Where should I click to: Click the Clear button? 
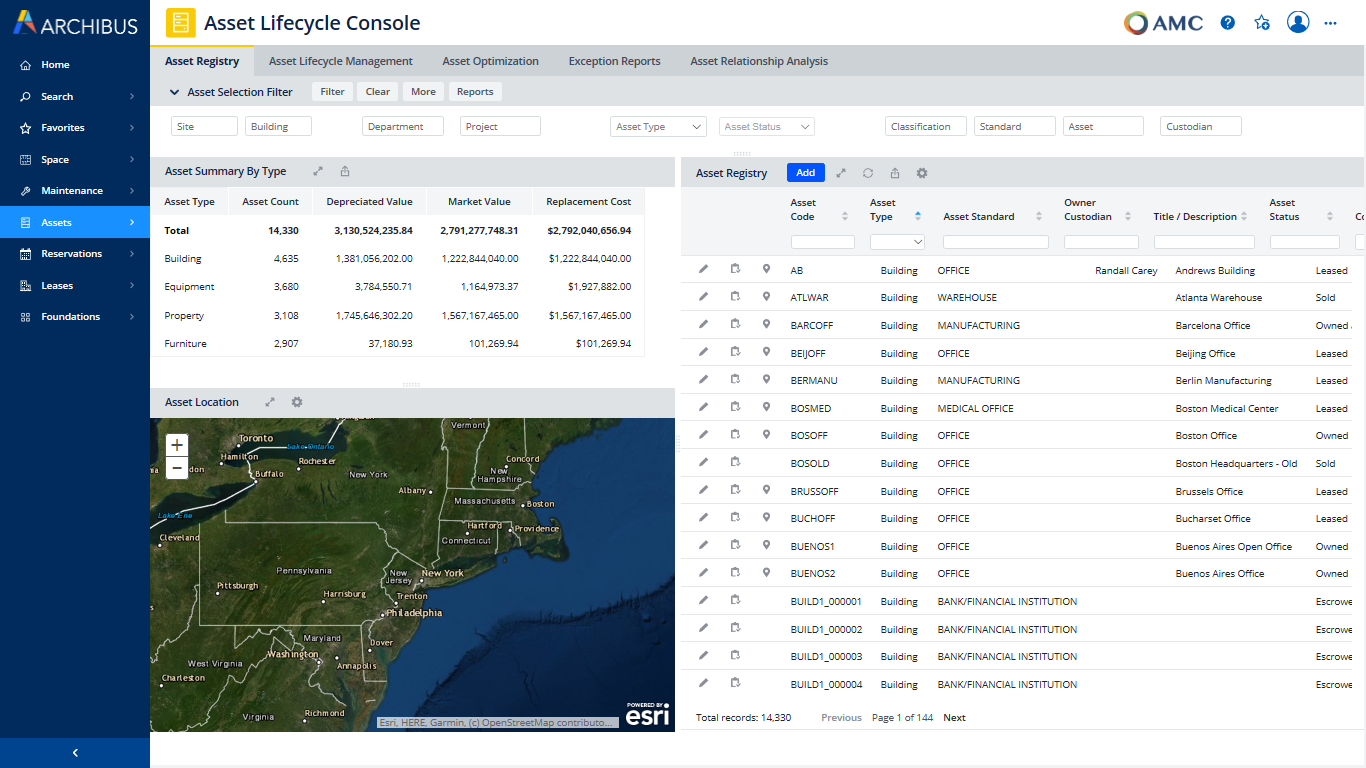[x=378, y=91]
